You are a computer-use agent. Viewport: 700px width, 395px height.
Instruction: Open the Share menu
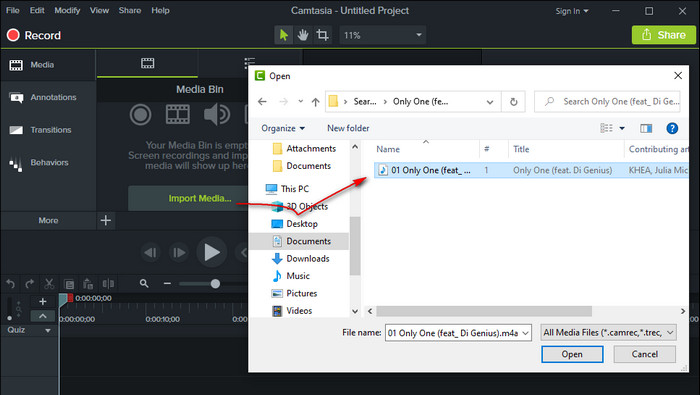pos(130,10)
